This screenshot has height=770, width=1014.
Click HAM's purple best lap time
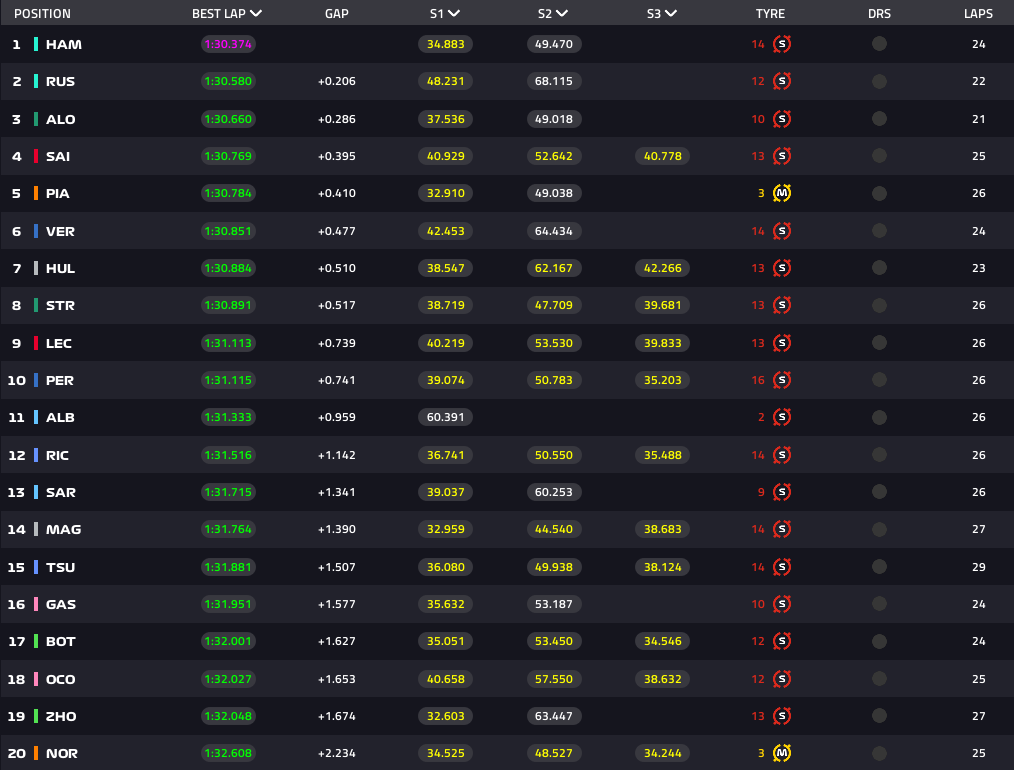click(x=228, y=44)
